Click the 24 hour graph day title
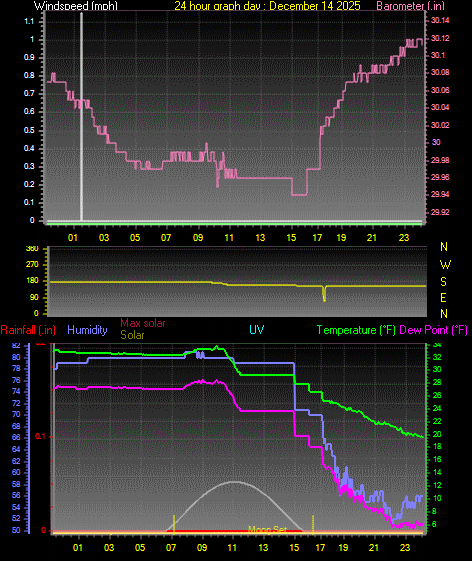The image size is (472, 561). (x=267, y=6)
